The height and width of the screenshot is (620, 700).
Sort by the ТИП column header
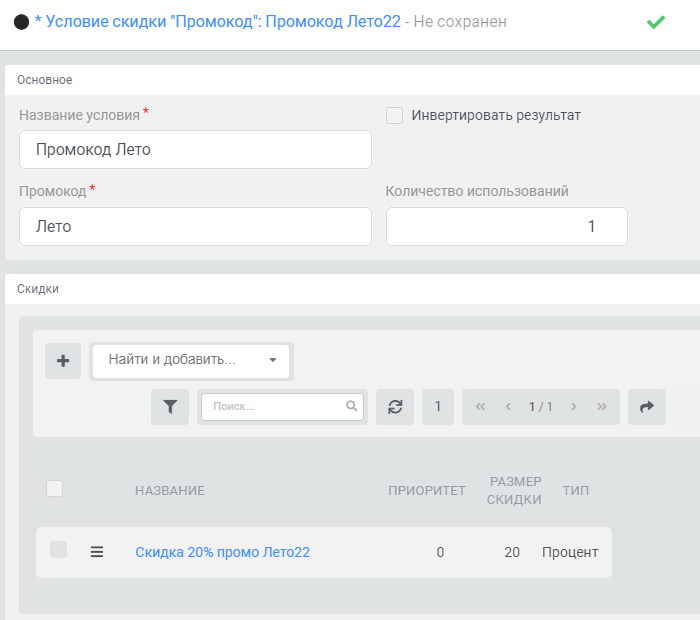(x=576, y=491)
